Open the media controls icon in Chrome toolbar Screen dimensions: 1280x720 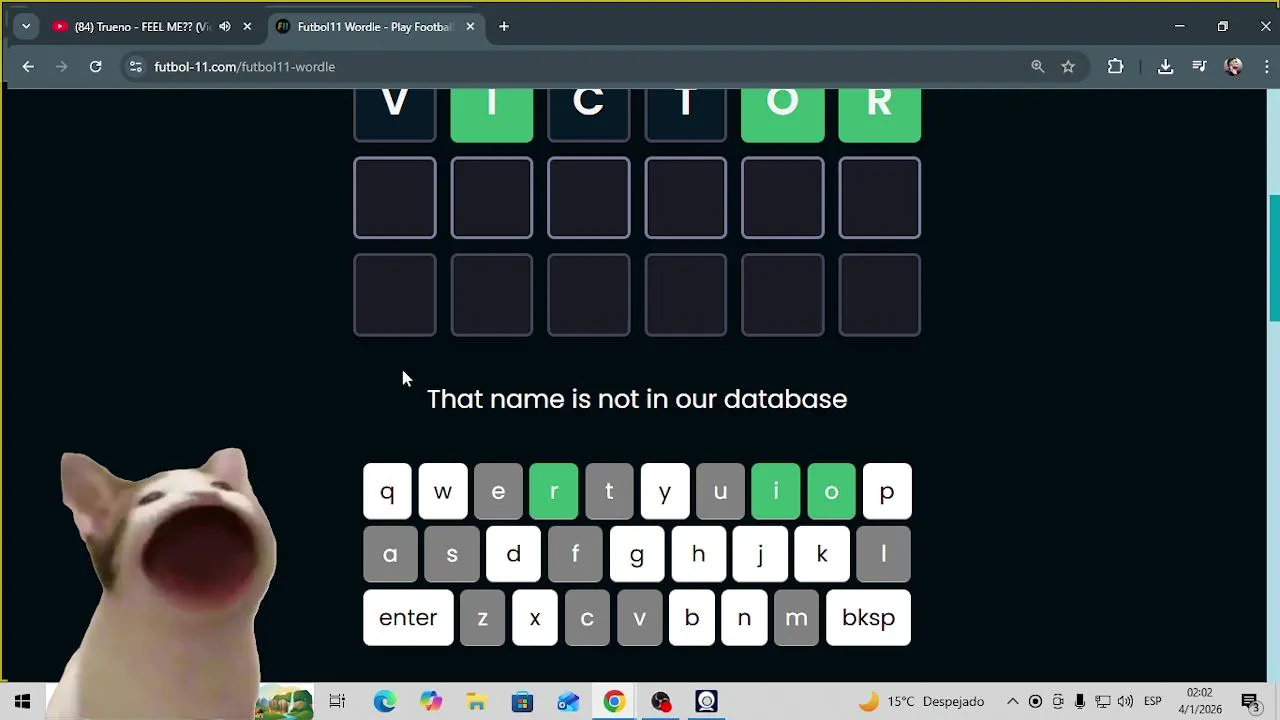point(1199,67)
